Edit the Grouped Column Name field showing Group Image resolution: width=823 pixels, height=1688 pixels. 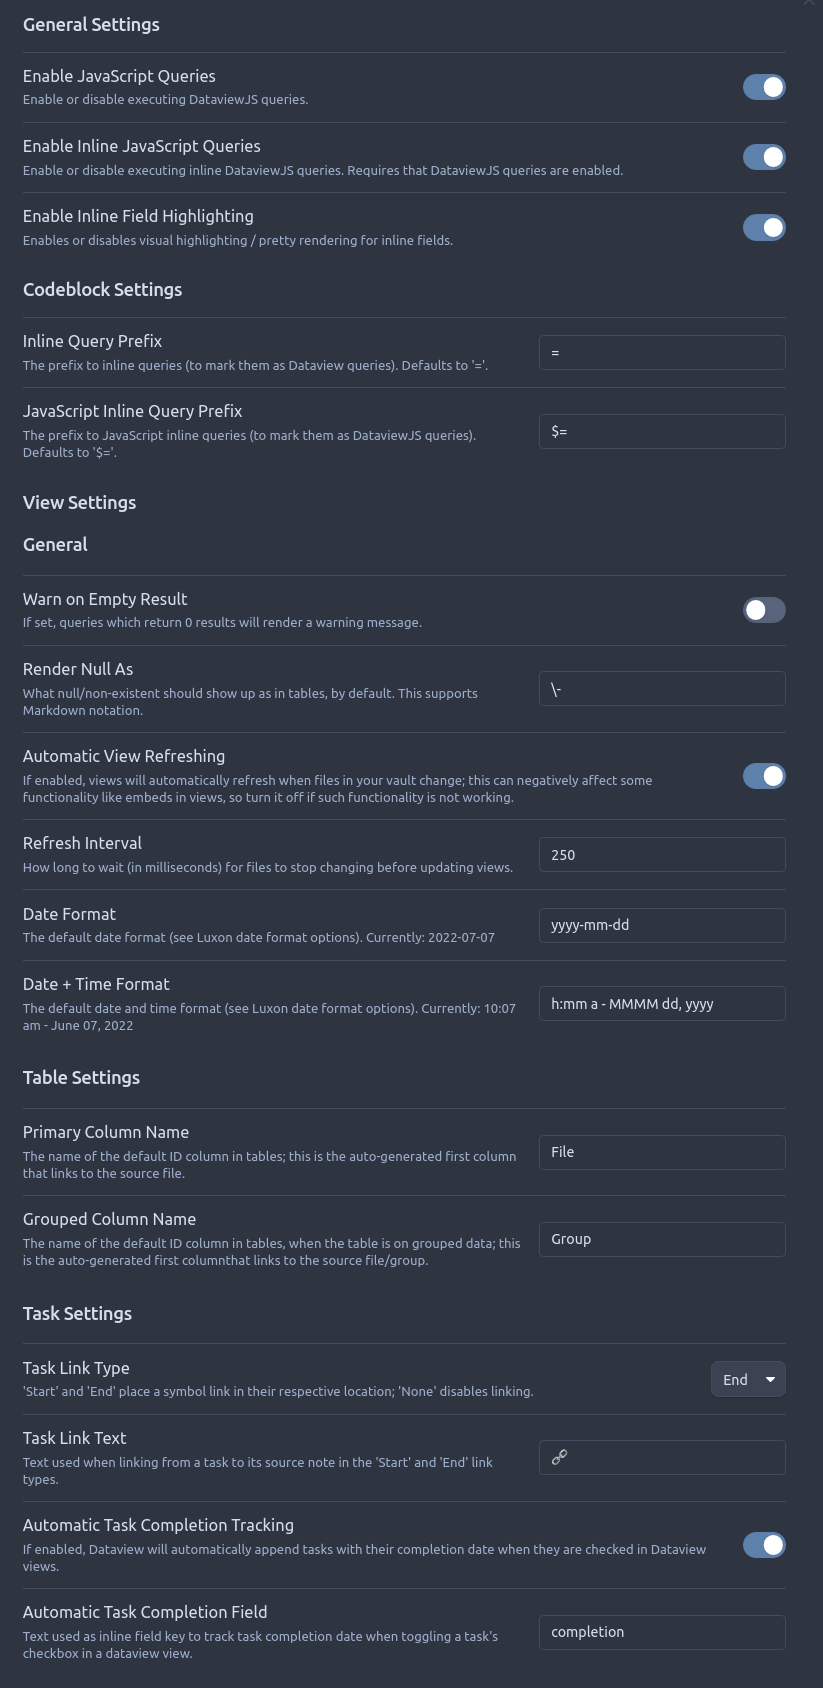(x=662, y=1239)
